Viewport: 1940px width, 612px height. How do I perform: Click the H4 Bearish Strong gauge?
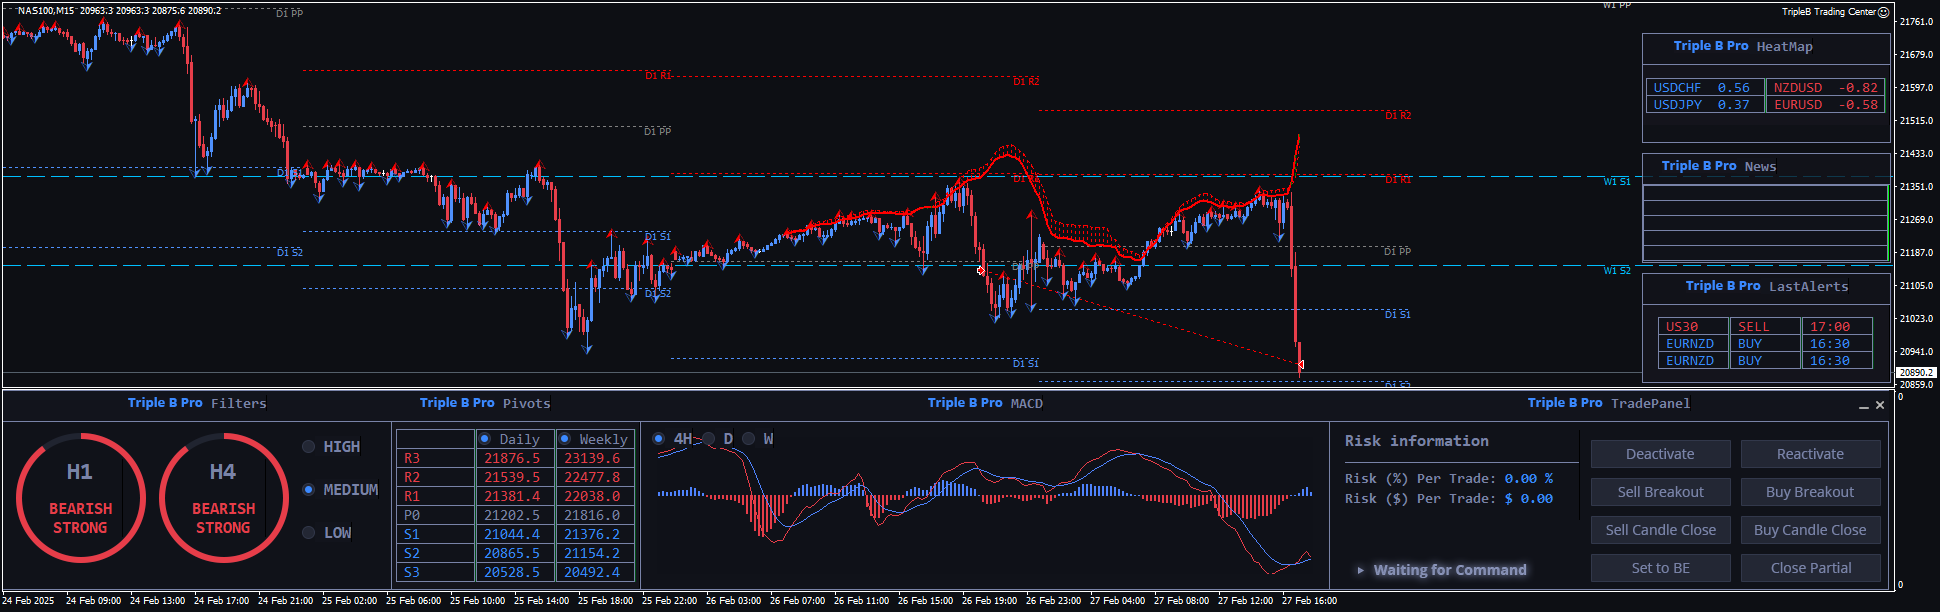(223, 497)
